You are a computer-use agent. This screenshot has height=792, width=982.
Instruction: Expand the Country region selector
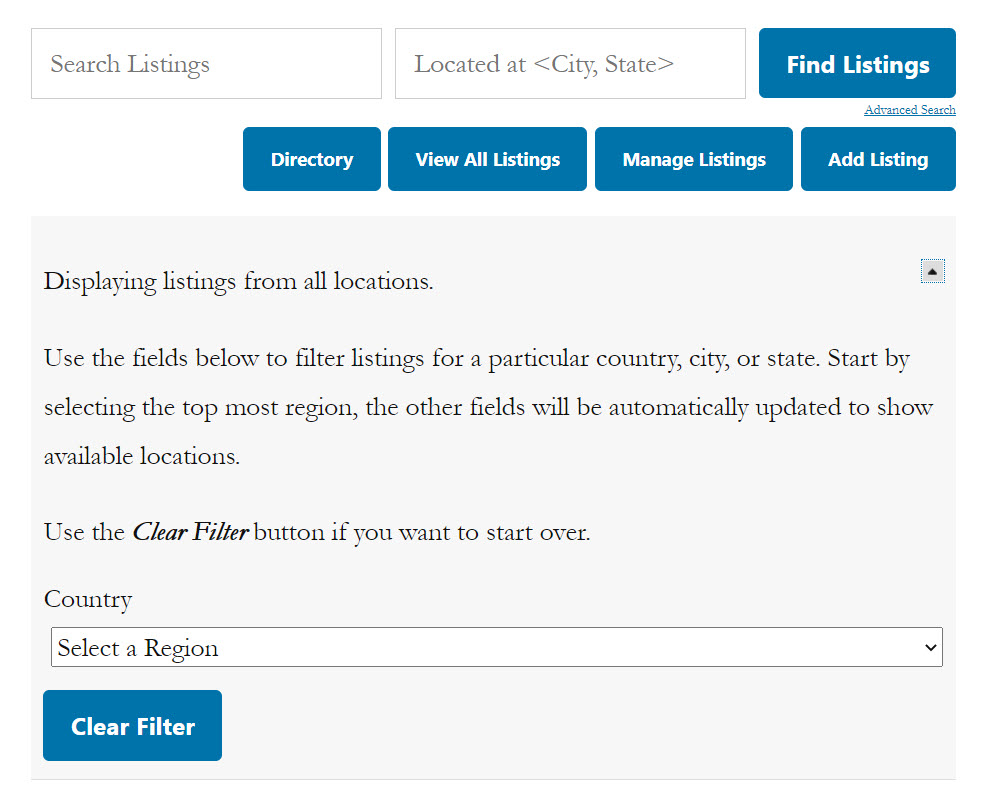click(497, 647)
